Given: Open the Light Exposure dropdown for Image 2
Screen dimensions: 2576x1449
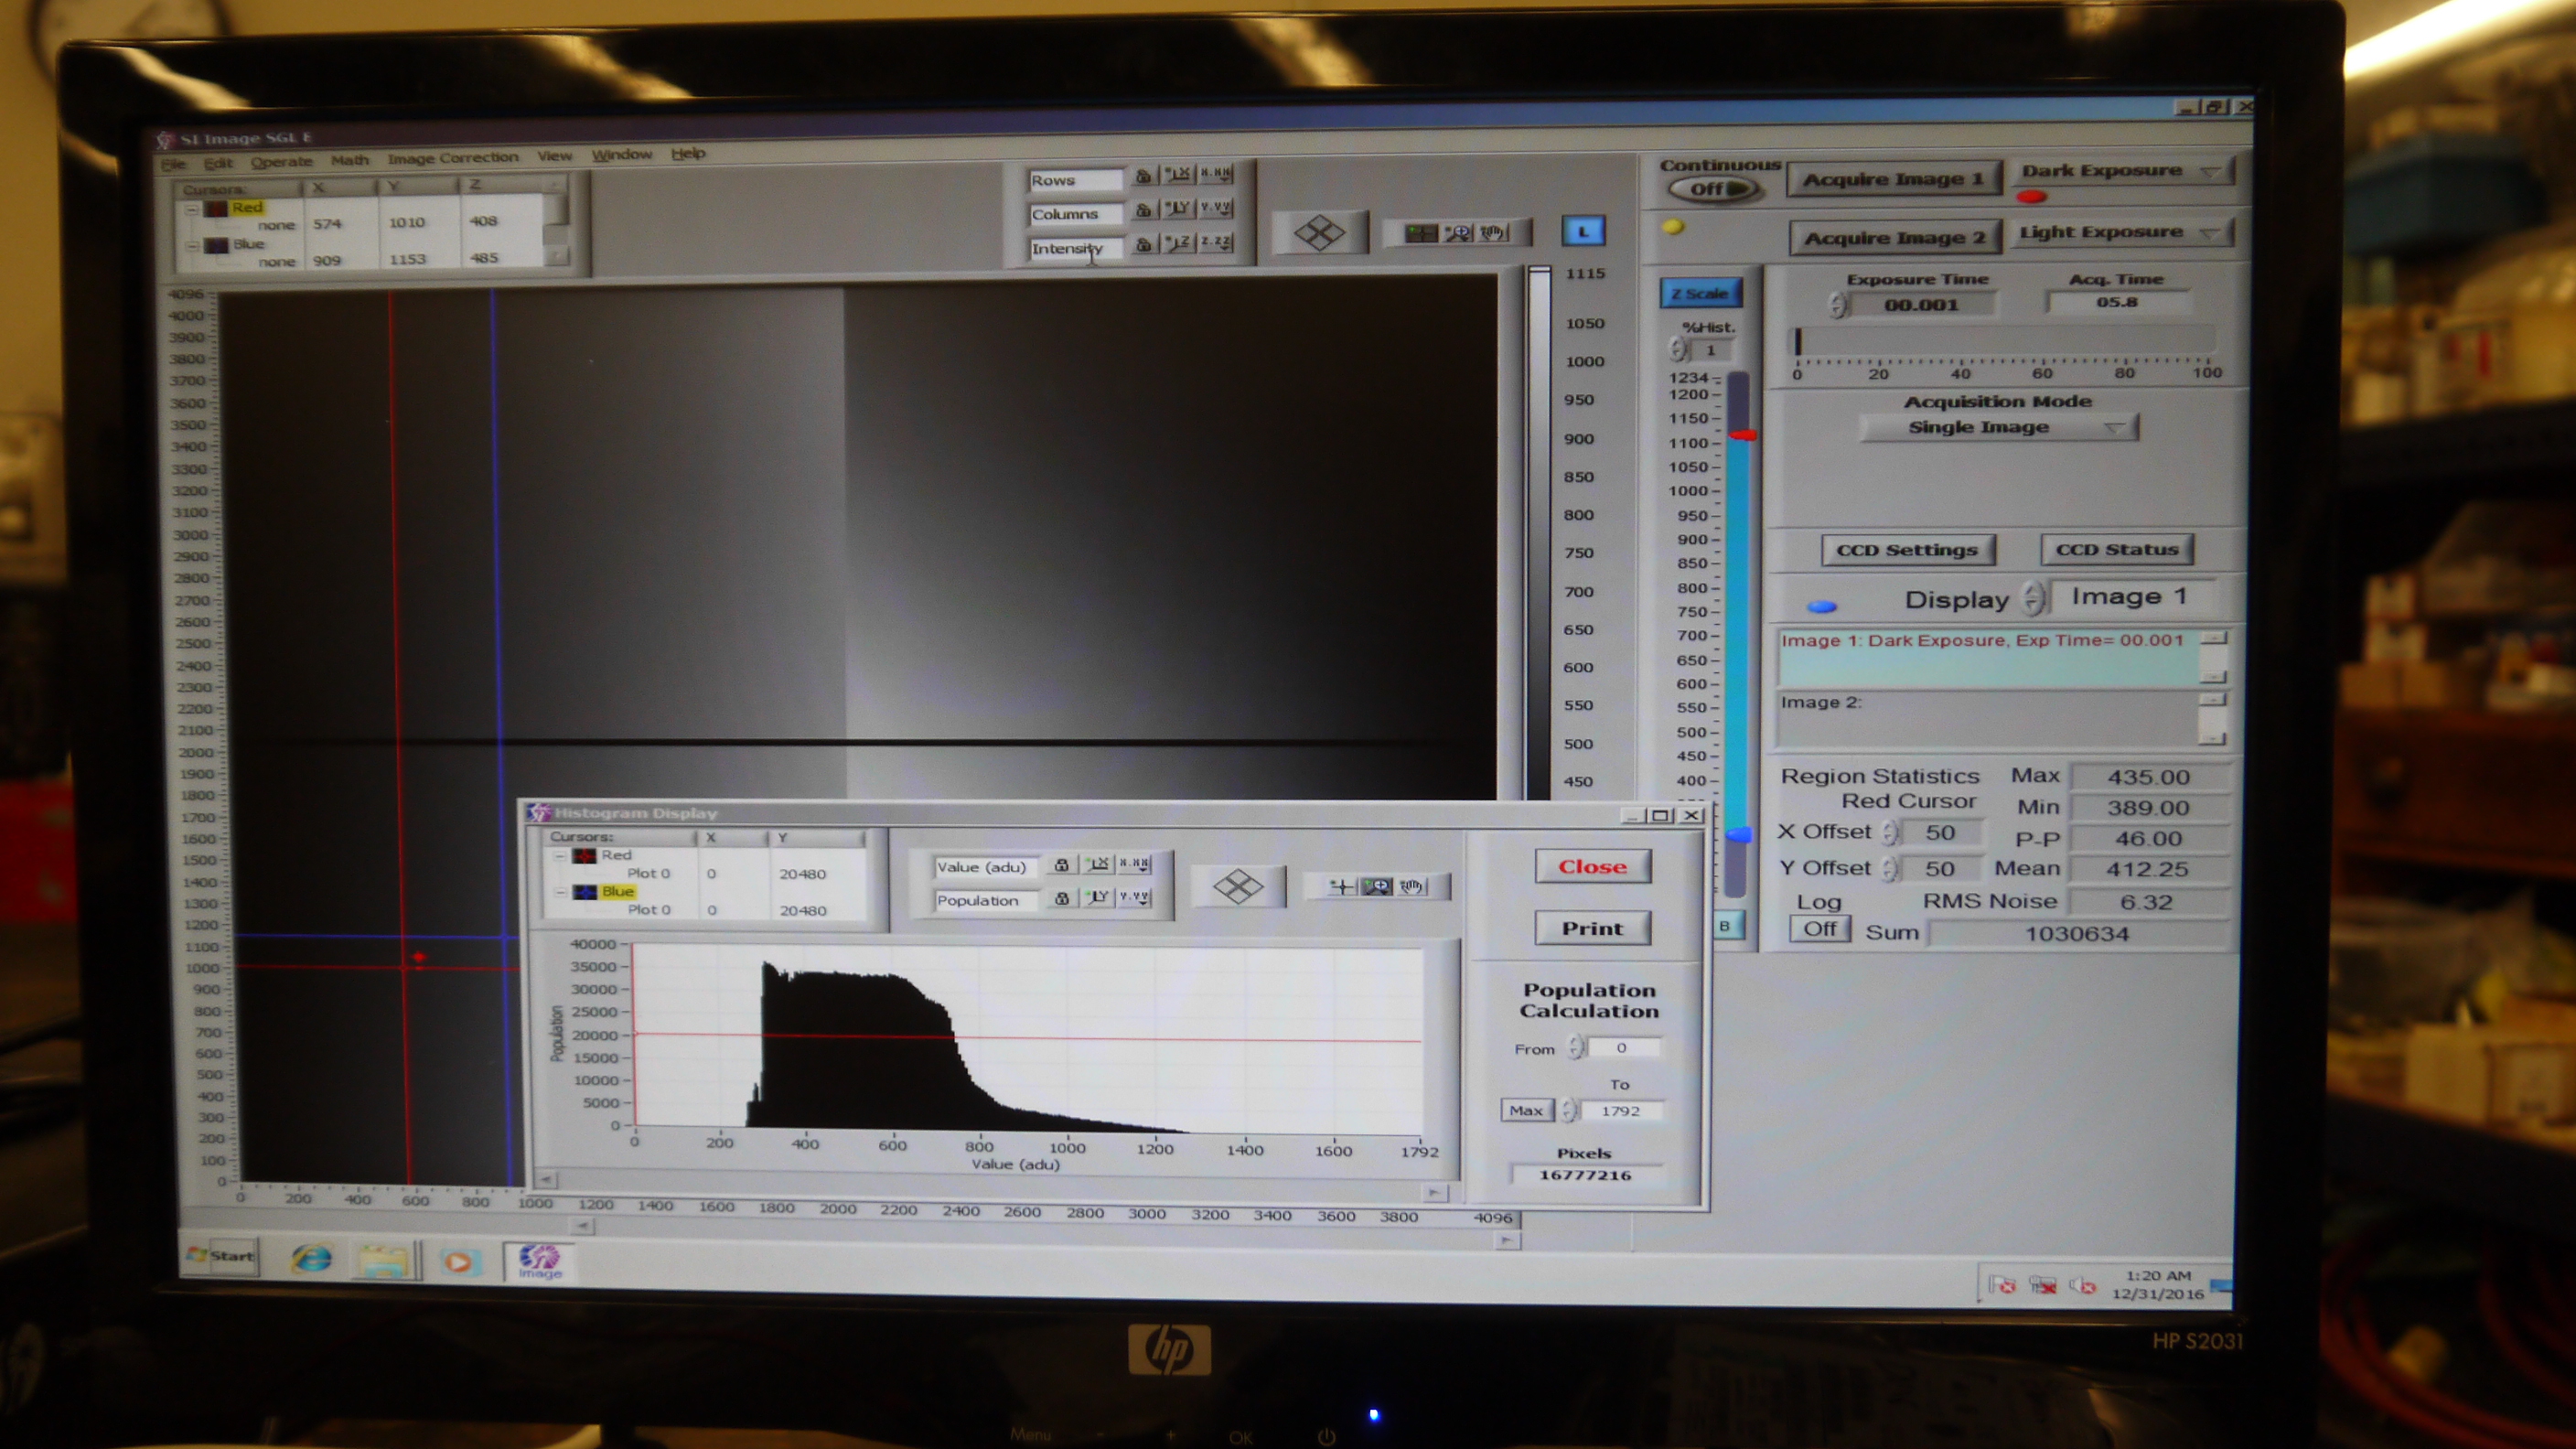Looking at the screenshot, I should (2122, 232).
